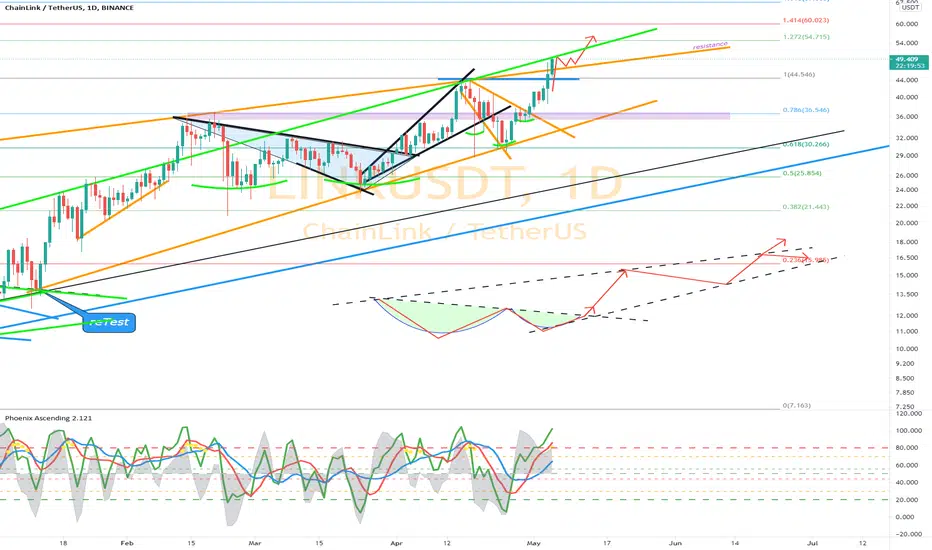Click the 18 date label on the time axis
Viewport: 932px width, 550px height.
tap(63, 543)
